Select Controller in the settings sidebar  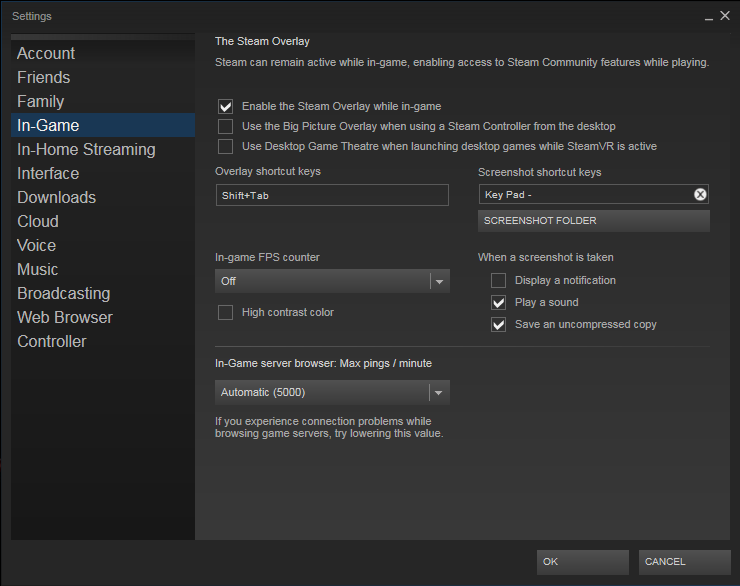pos(52,342)
